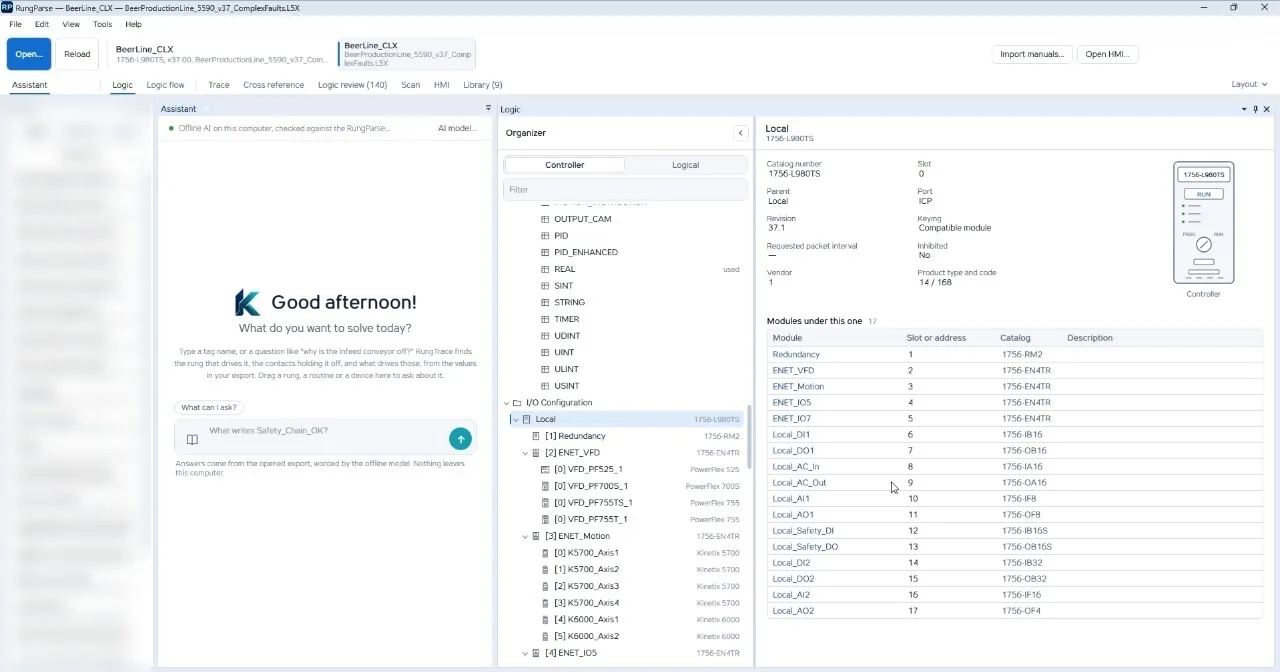Pin the Logic panel with the pin icon
This screenshot has height=672, width=1280.
(x=1256, y=109)
